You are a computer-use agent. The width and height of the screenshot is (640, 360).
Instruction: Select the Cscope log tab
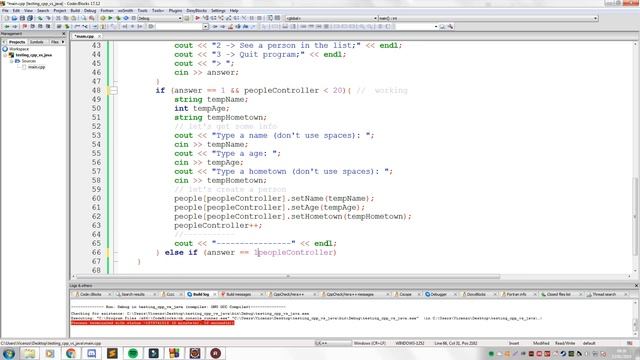pos(405,294)
